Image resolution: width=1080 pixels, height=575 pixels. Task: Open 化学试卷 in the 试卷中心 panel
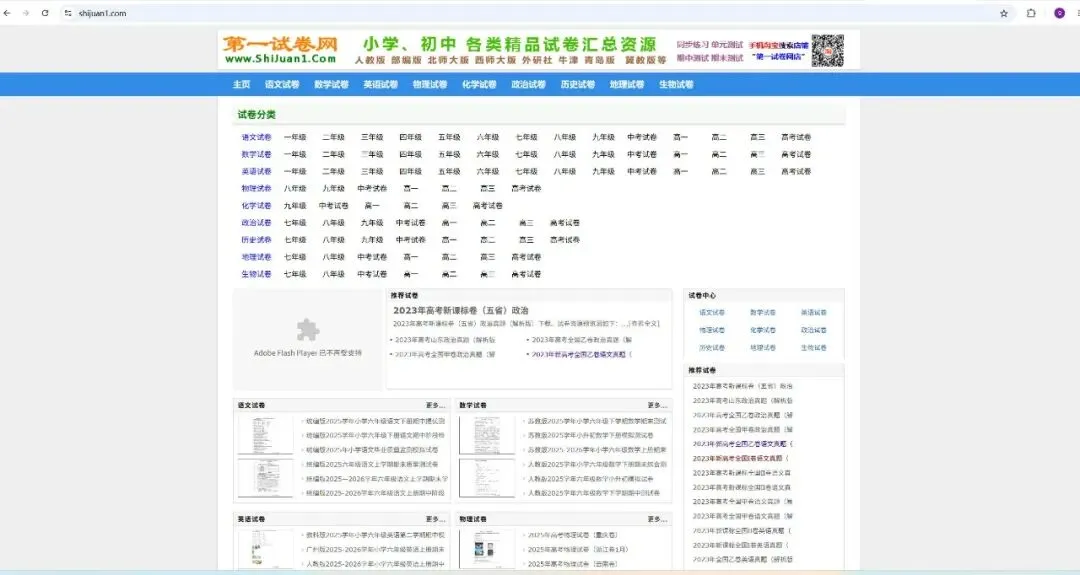(763, 331)
